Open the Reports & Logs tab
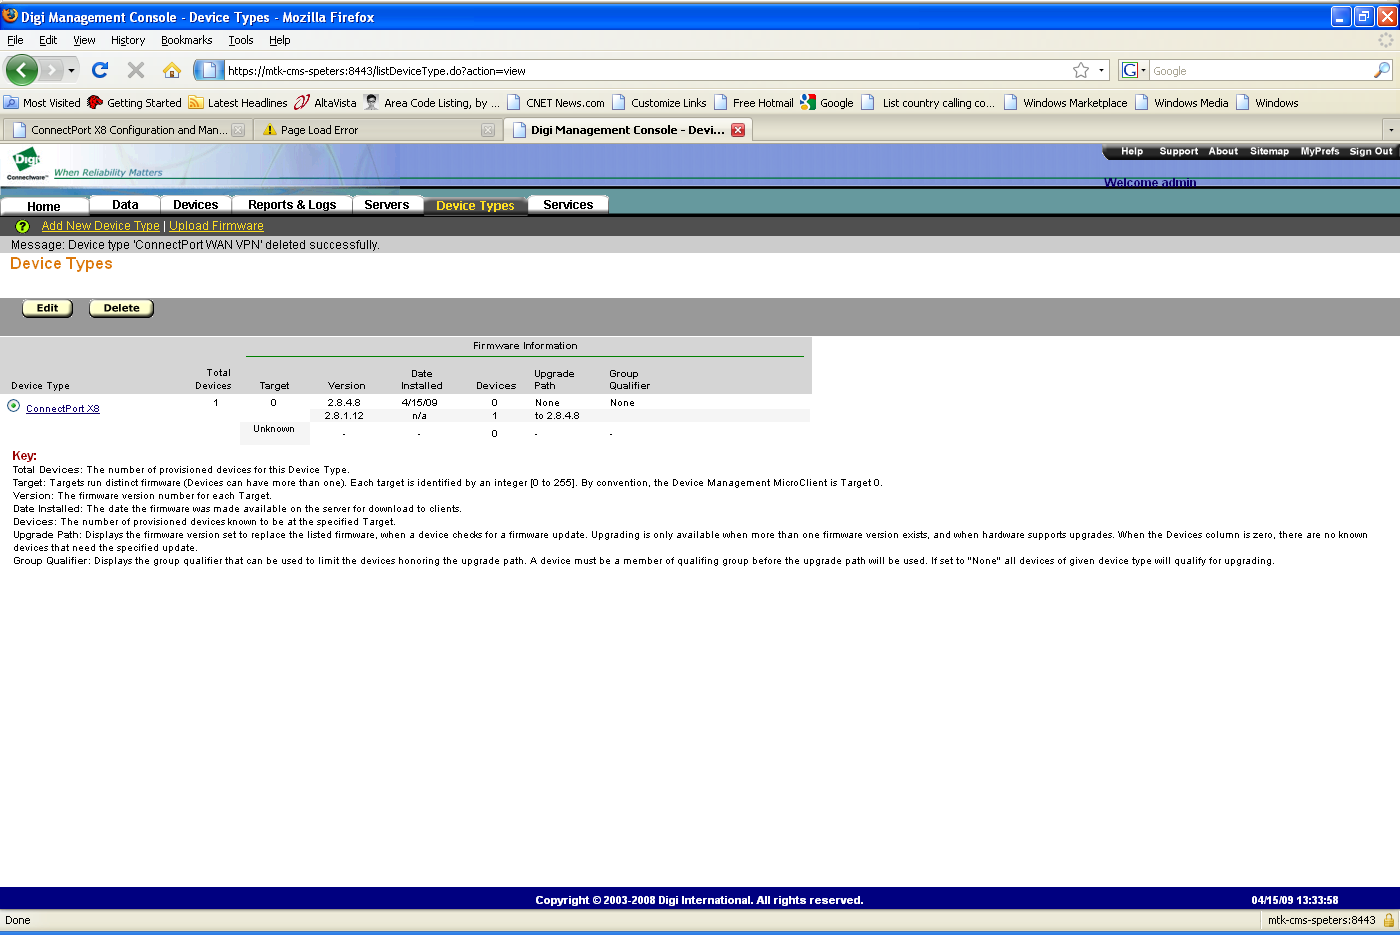This screenshot has width=1400, height=935. (292, 205)
